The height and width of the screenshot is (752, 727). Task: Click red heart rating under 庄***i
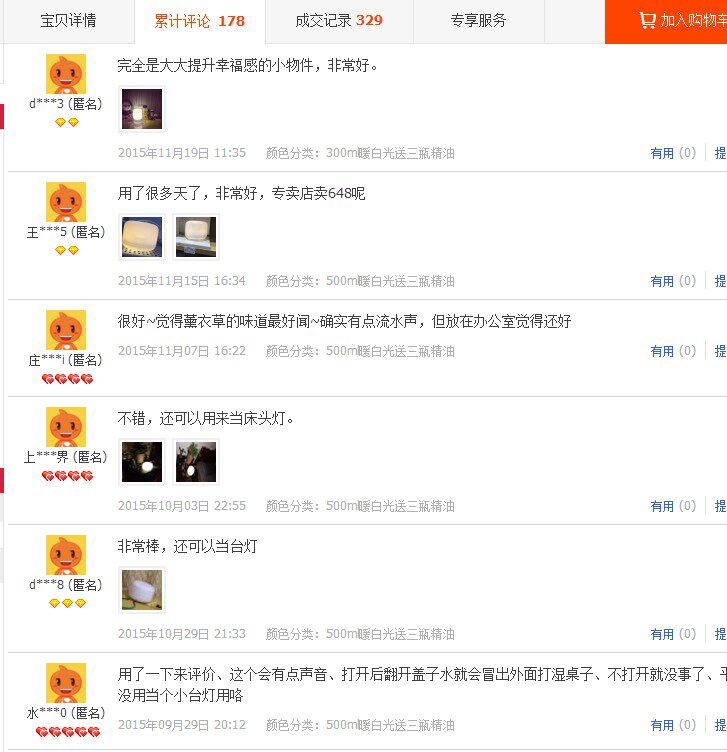click(x=67, y=379)
